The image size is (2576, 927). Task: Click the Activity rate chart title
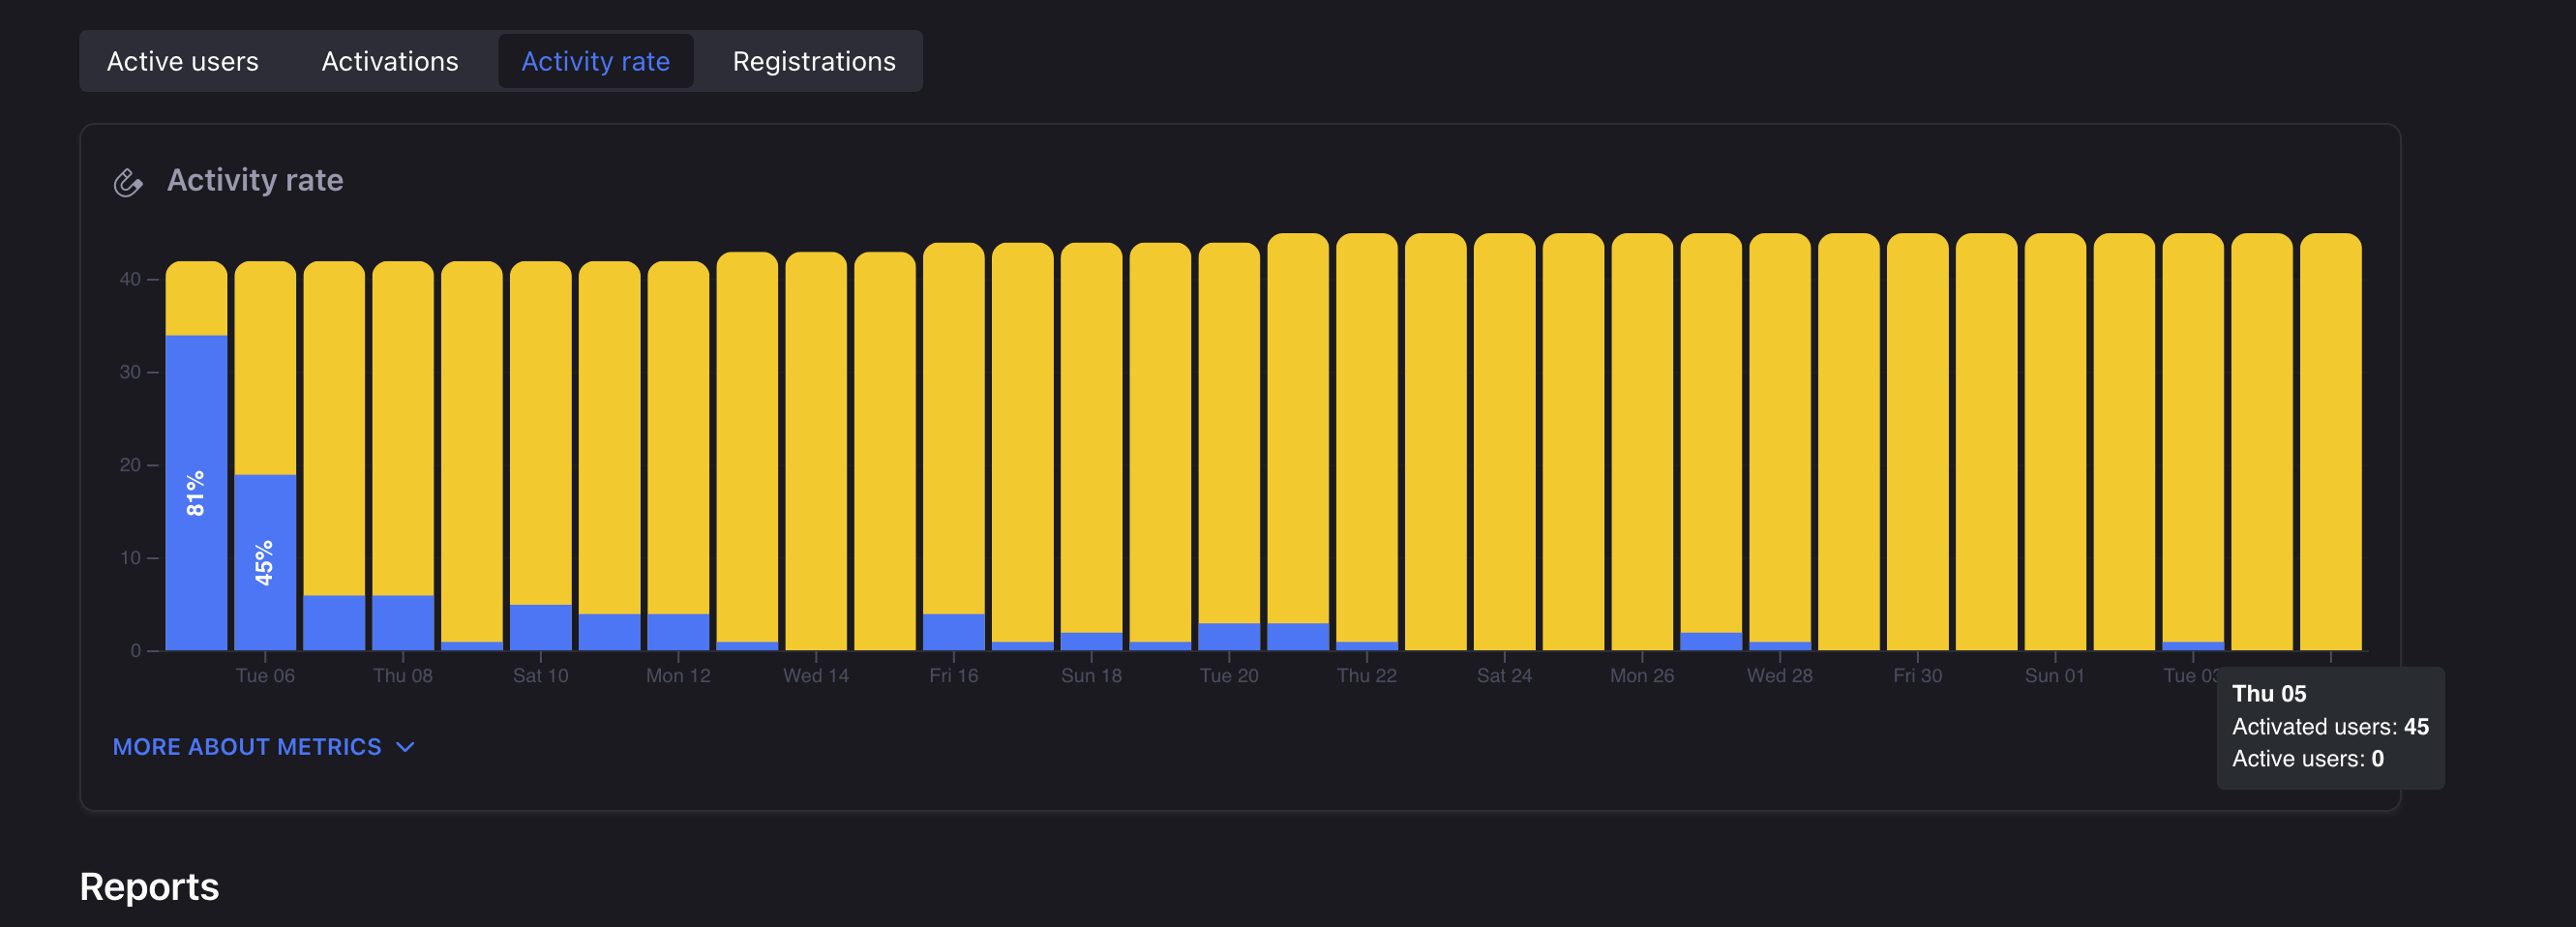click(x=255, y=180)
